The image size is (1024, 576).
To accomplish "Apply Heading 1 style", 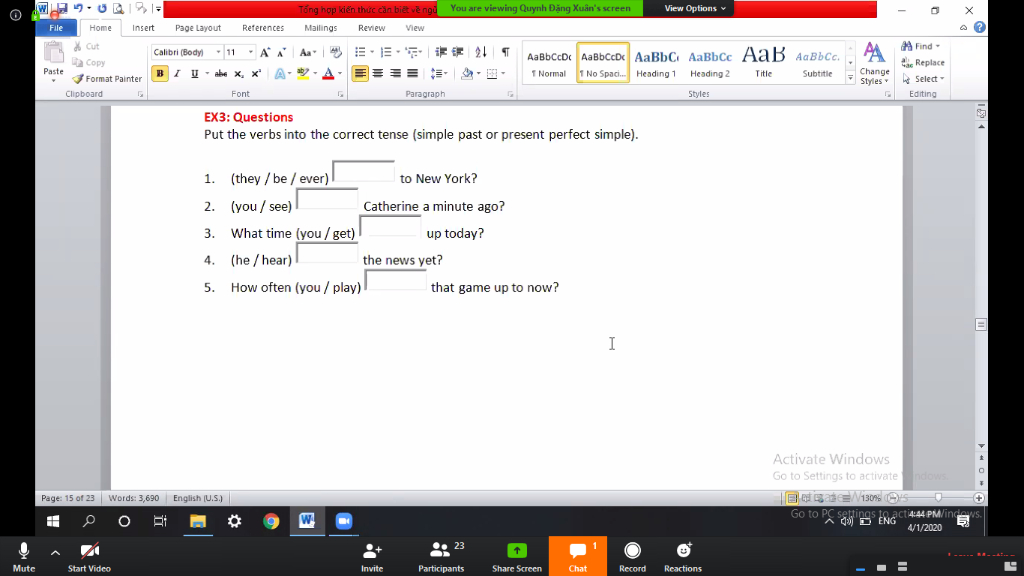I will coord(656,63).
